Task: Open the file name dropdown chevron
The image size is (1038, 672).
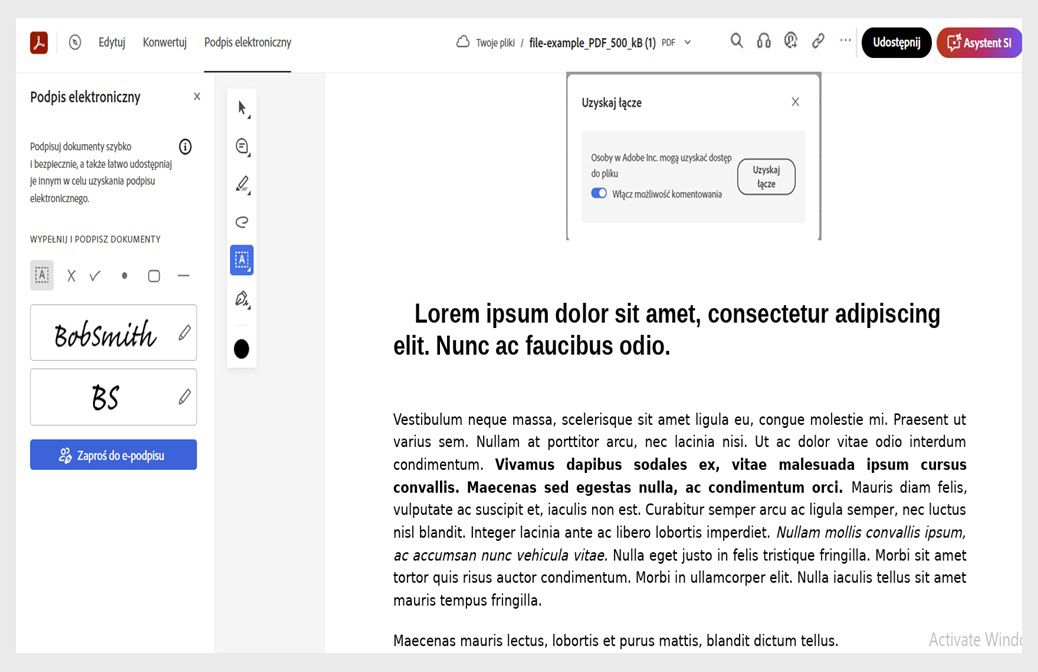Action: pos(686,44)
